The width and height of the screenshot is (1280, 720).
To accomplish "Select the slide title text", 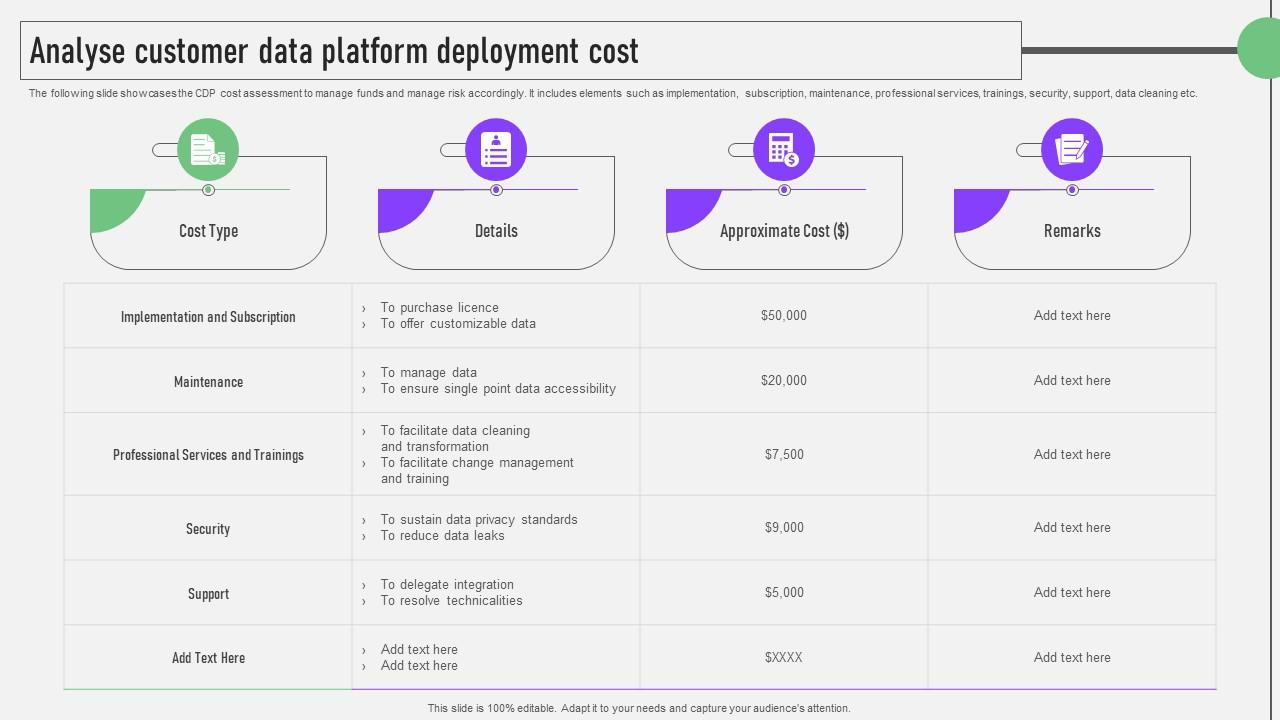I will (x=334, y=51).
